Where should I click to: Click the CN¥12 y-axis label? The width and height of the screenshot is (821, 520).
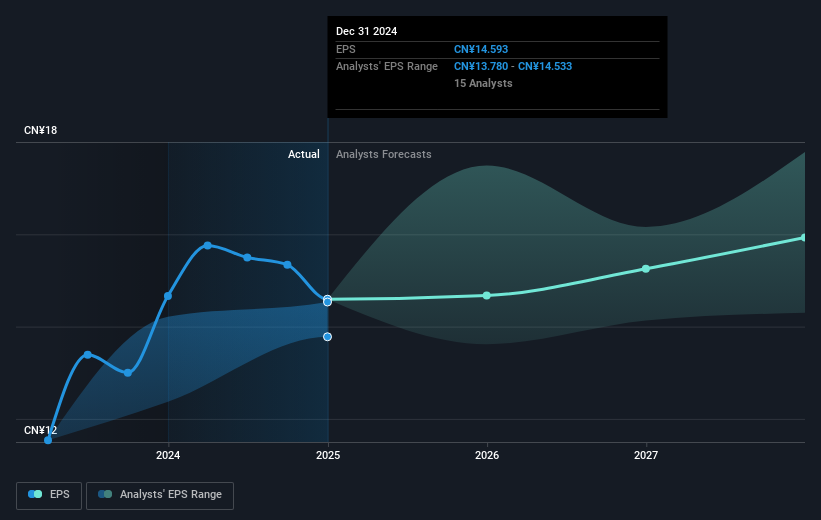tap(40, 430)
